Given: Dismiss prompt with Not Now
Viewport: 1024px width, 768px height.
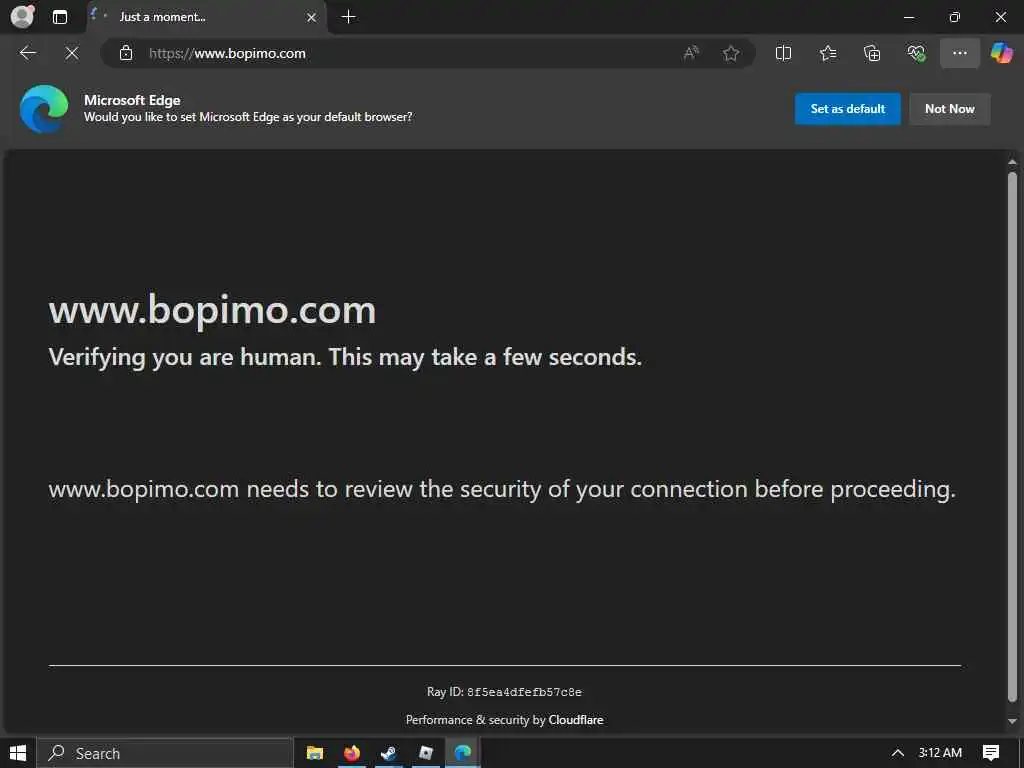Looking at the screenshot, I should 950,109.
